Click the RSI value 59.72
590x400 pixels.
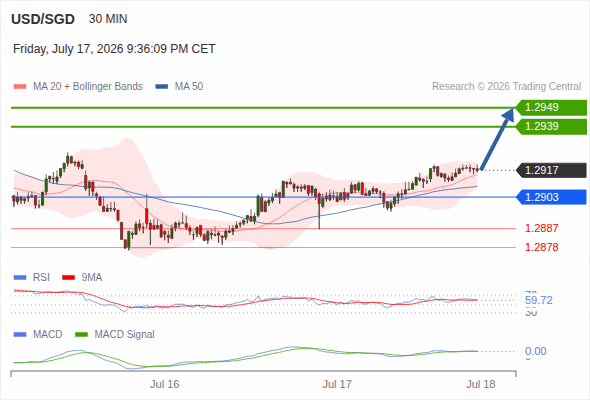tap(539, 300)
